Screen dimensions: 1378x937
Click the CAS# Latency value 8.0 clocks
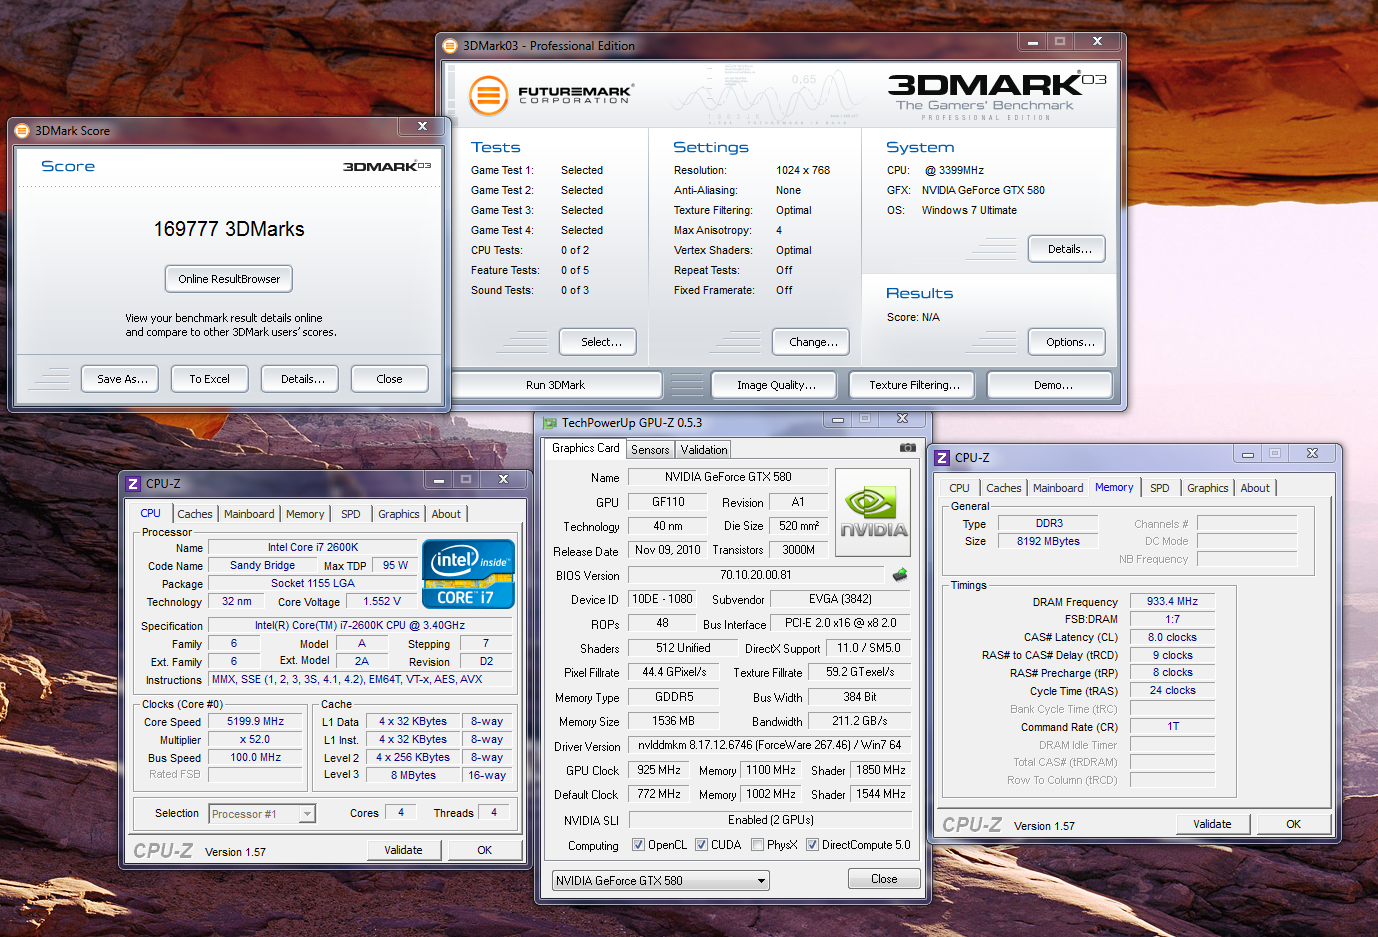coord(1172,637)
